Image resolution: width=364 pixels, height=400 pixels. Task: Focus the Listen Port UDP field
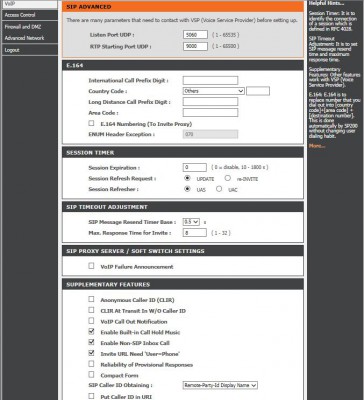195,35
